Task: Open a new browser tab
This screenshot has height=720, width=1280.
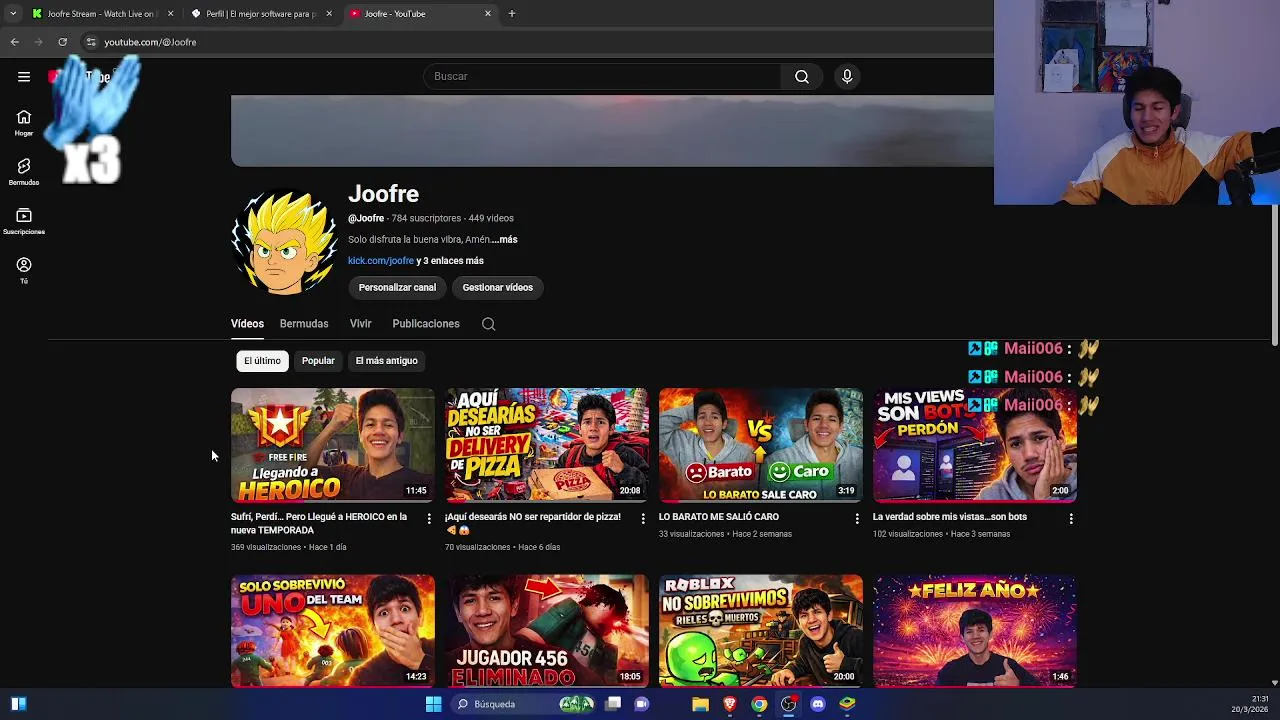Action: 512,14
